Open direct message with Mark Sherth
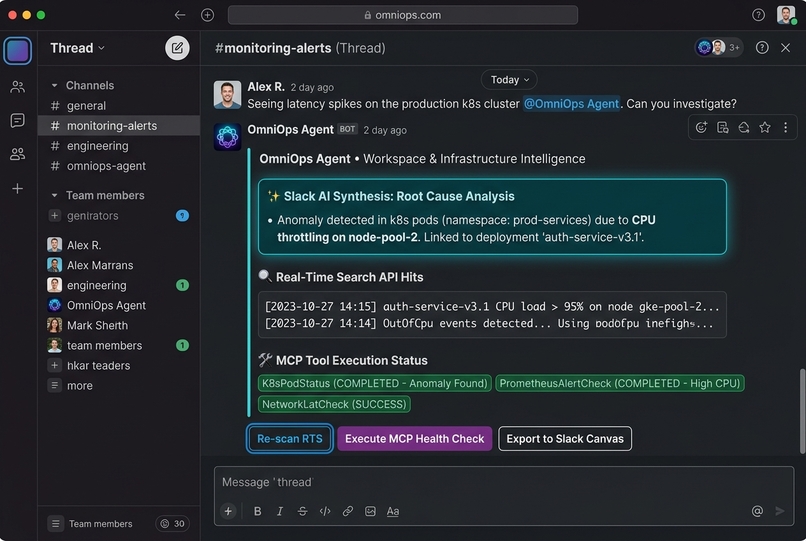 click(x=119, y=325)
